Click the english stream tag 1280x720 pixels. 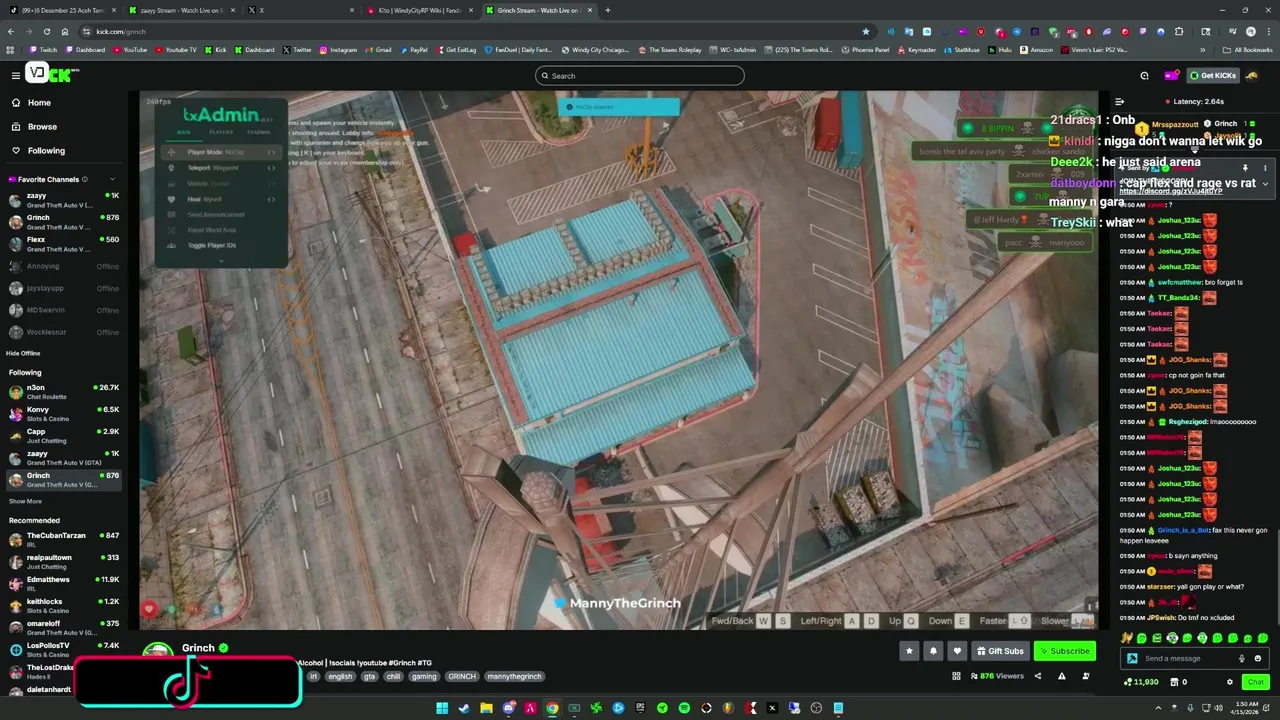[x=340, y=676]
